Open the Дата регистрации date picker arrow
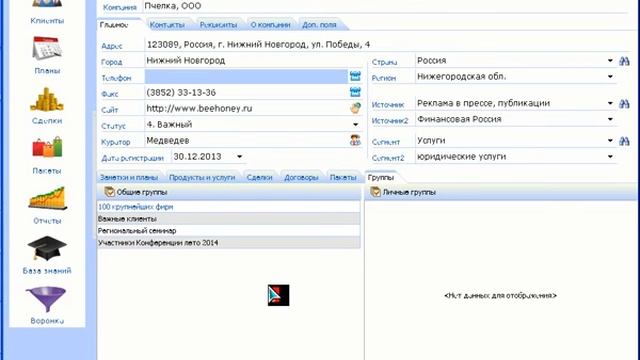 tap(240, 157)
